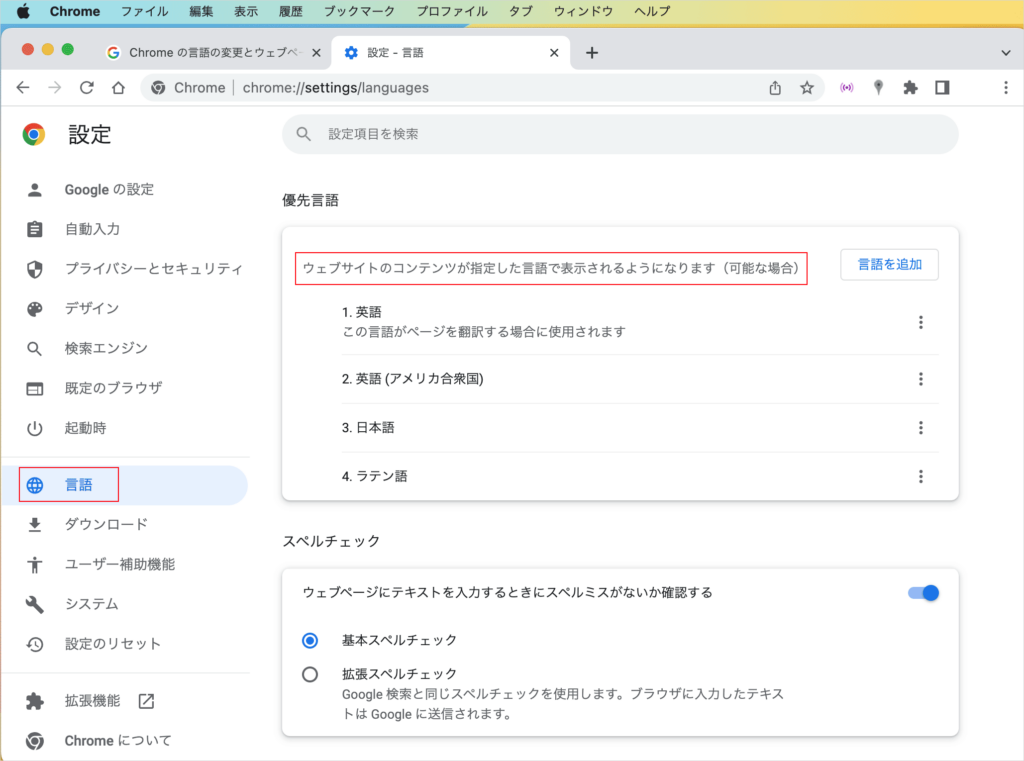Select 基本スペルチェック radio button
The width and height of the screenshot is (1024, 761).
(310, 640)
